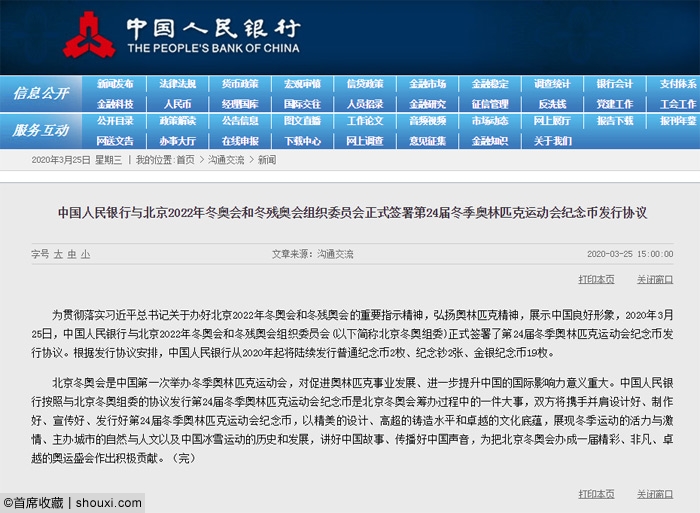Click 打印本页 below the article
The height and width of the screenshot is (513, 700).
pos(596,494)
